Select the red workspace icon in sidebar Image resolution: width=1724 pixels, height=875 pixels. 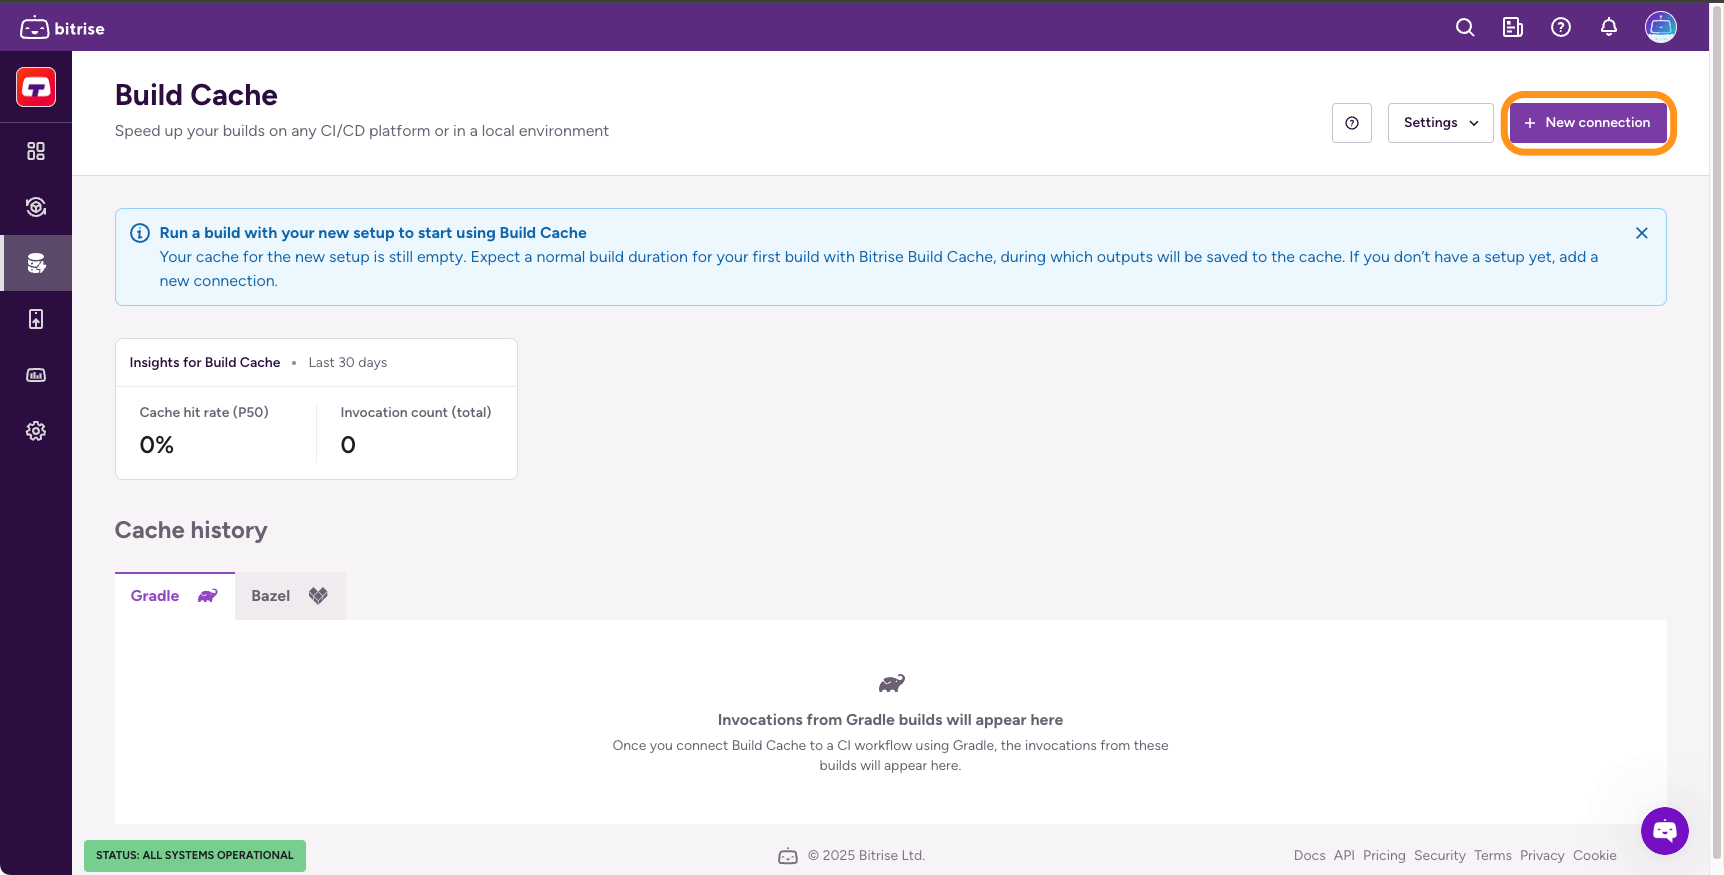pyautogui.click(x=36, y=88)
